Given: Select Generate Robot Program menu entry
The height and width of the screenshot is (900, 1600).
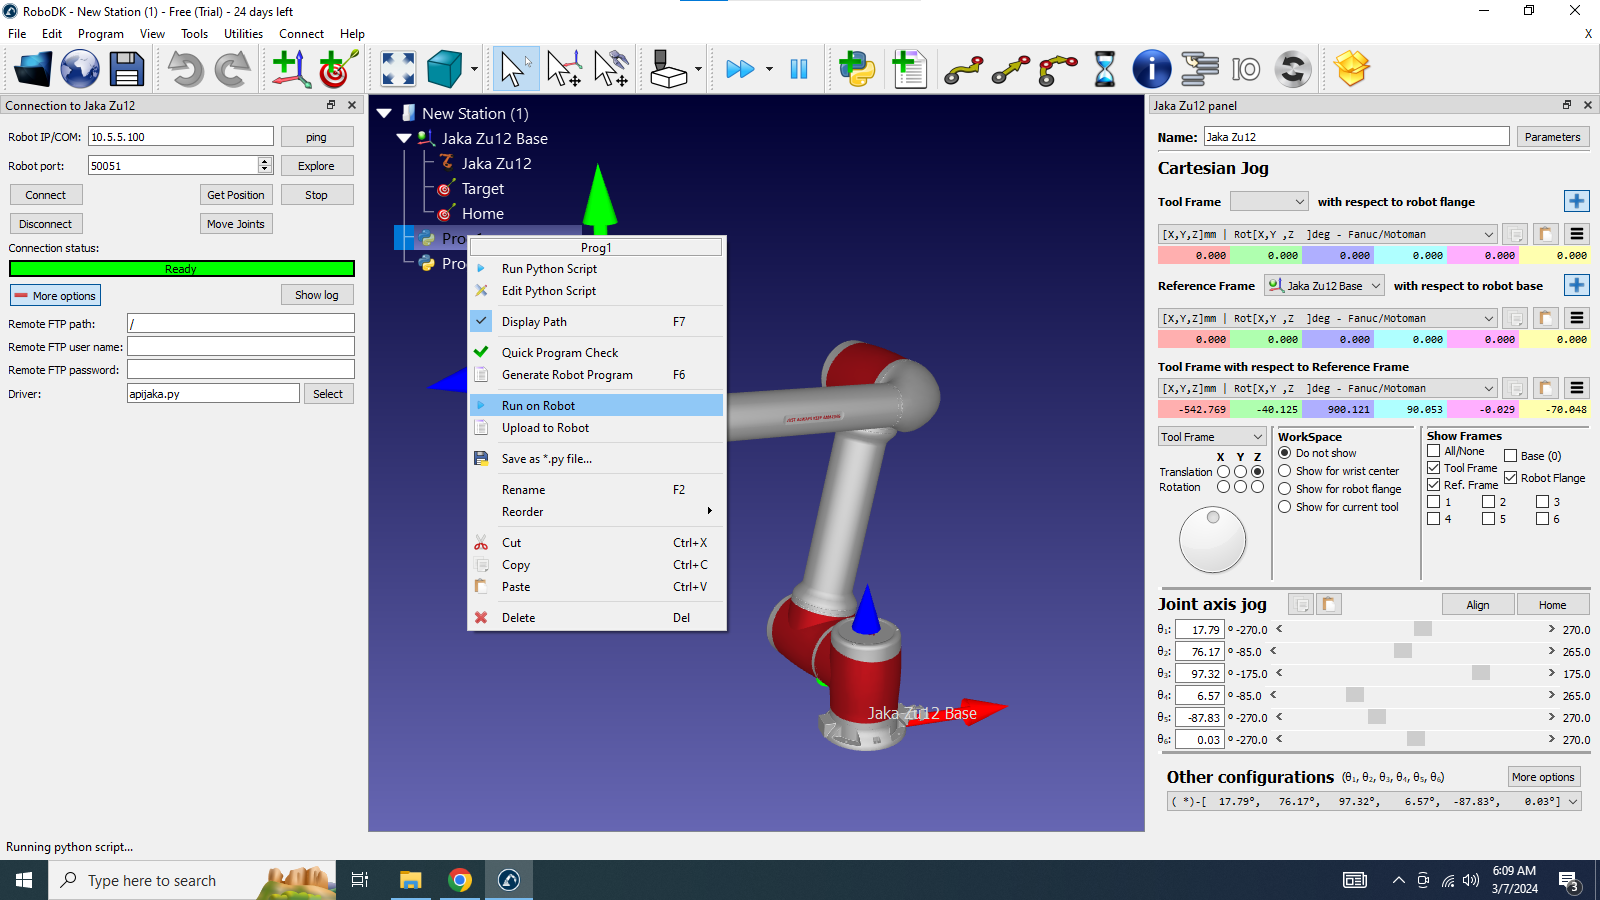Looking at the screenshot, I should tap(567, 375).
